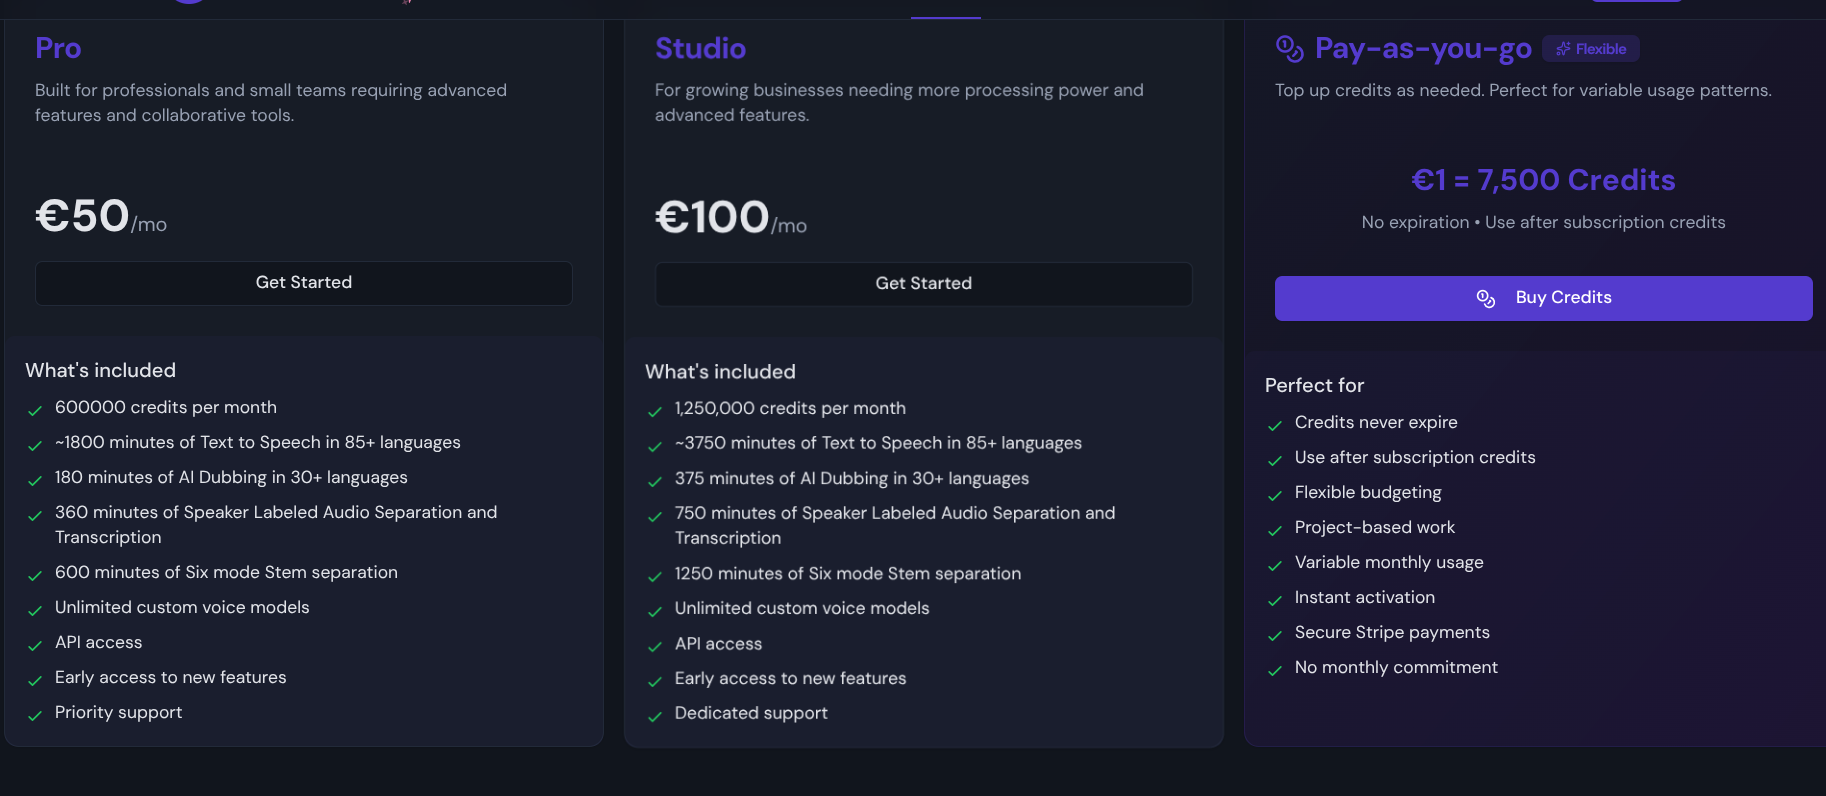This screenshot has width=1826, height=796.
Task: Select the Studio plan heading
Action: [x=700, y=48]
